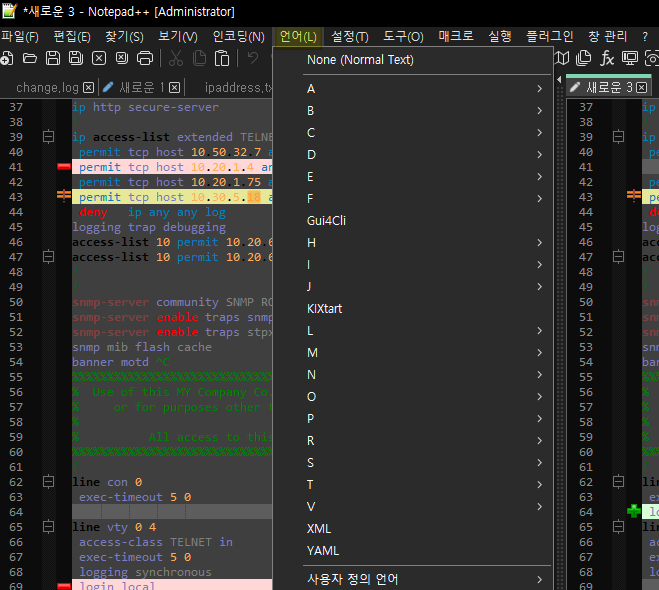Click the Print icon in toolbar

145,58
